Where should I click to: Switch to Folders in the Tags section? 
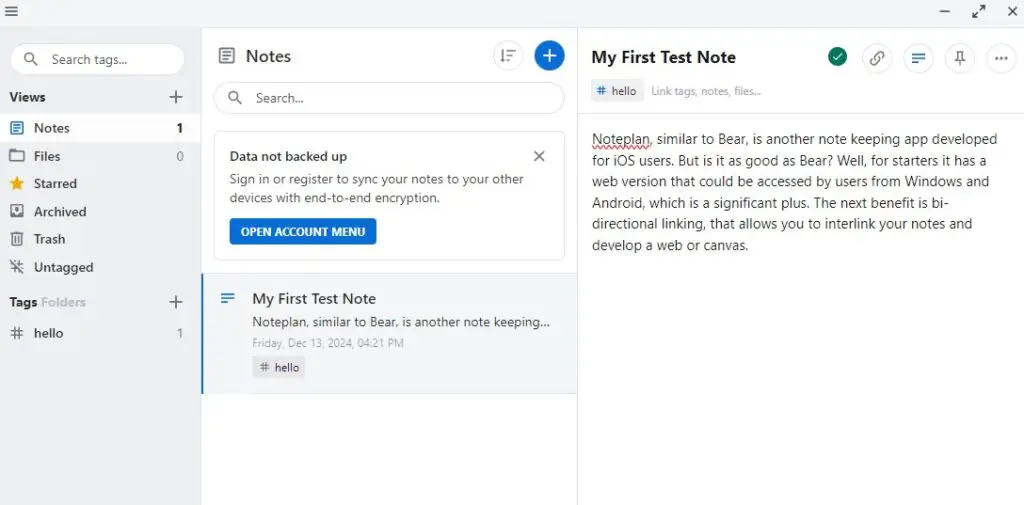click(63, 302)
